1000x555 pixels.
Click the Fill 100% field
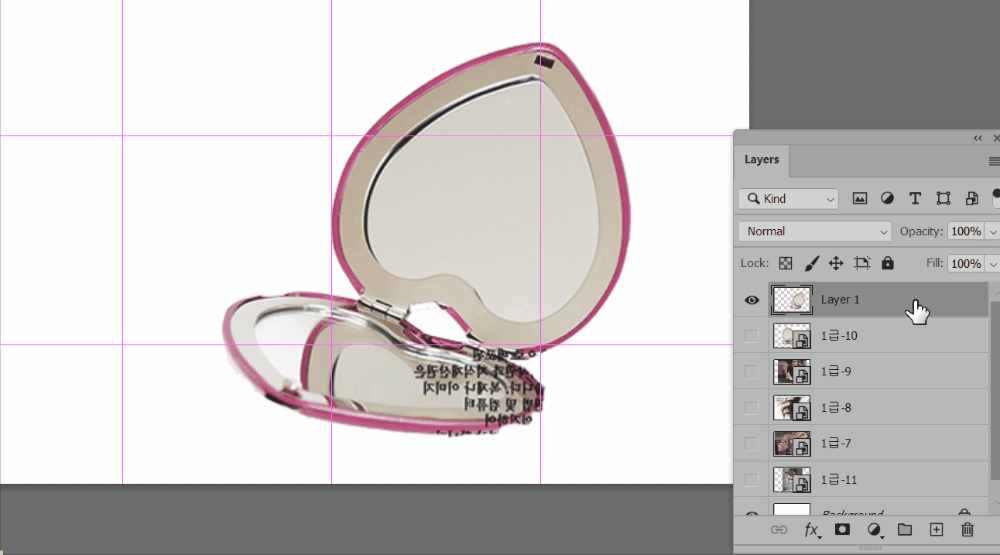click(x=966, y=263)
